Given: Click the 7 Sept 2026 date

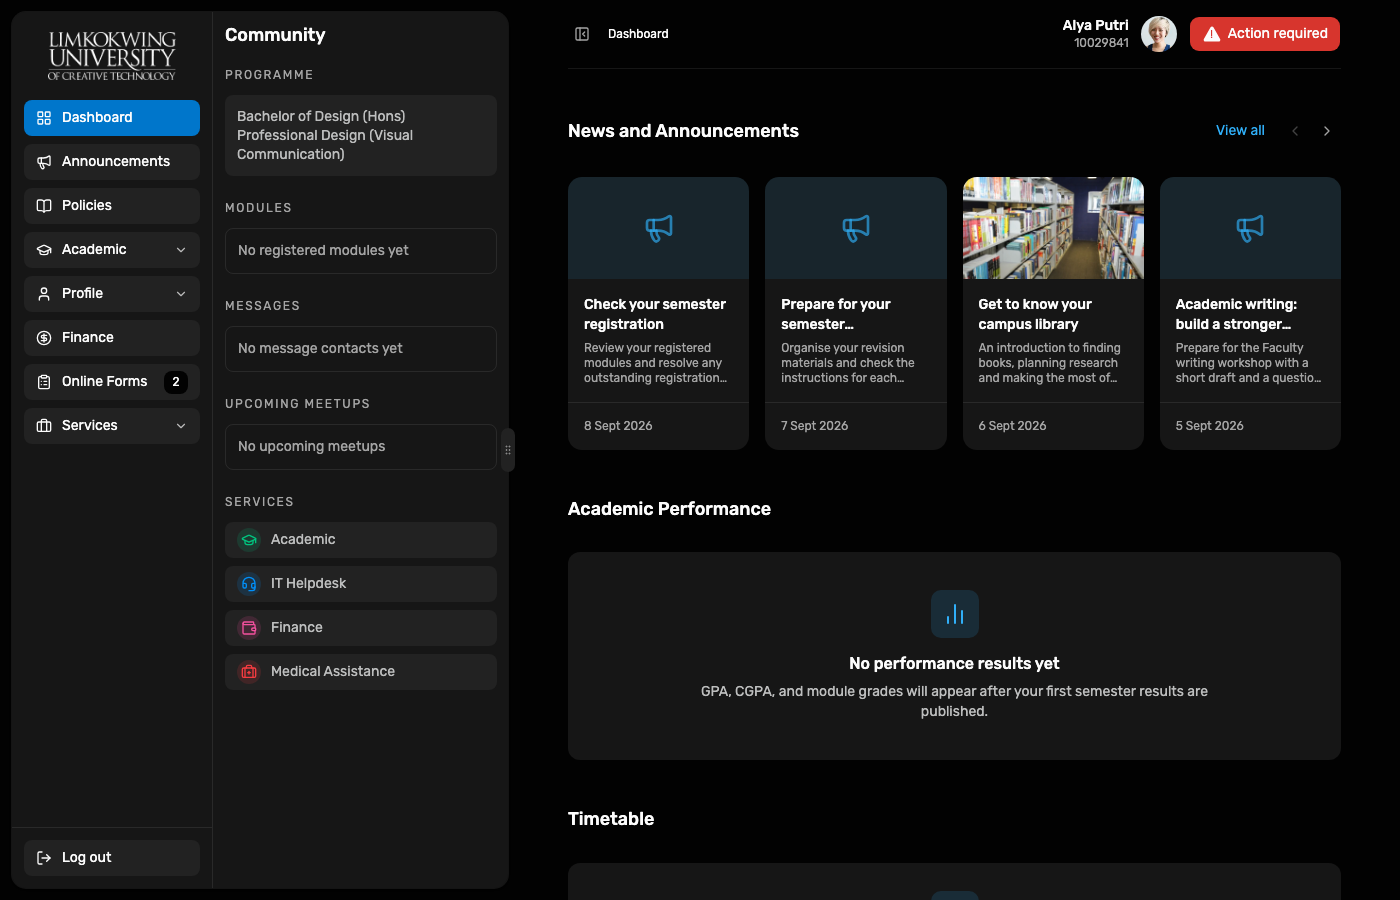Looking at the screenshot, I should (814, 426).
